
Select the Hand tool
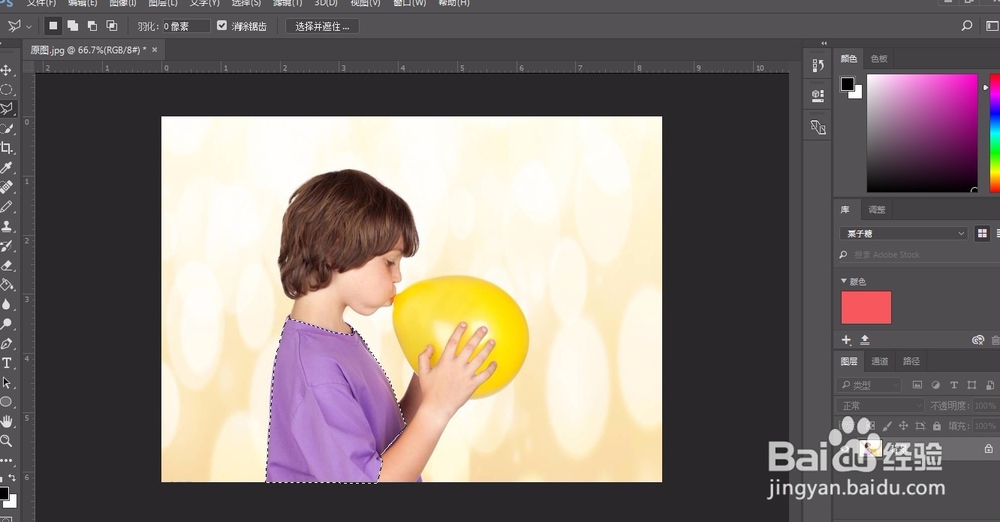[x=6, y=421]
